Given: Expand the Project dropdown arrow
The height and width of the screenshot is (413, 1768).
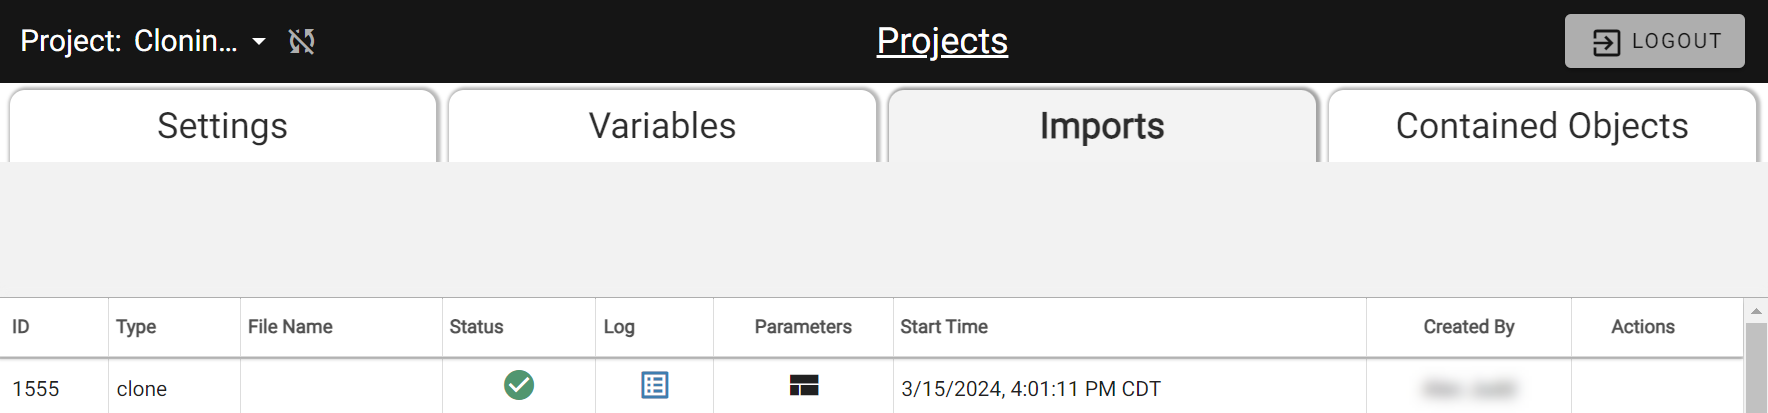Looking at the screenshot, I should tap(259, 41).
